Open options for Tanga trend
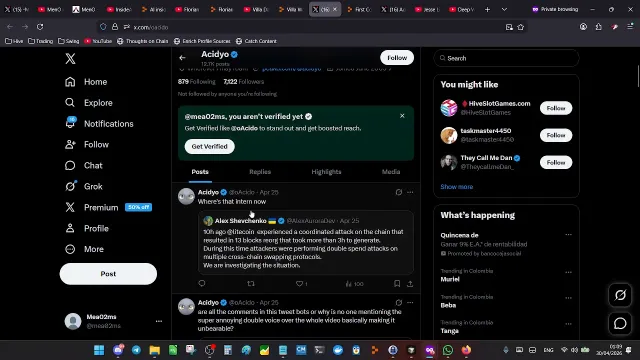640x360 pixels. tap(568, 324)
